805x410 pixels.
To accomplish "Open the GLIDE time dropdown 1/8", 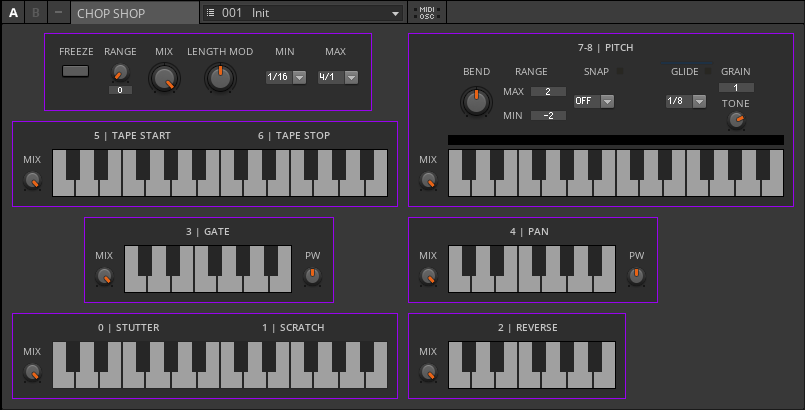I will pyautogui.click(x=686, y=101).
